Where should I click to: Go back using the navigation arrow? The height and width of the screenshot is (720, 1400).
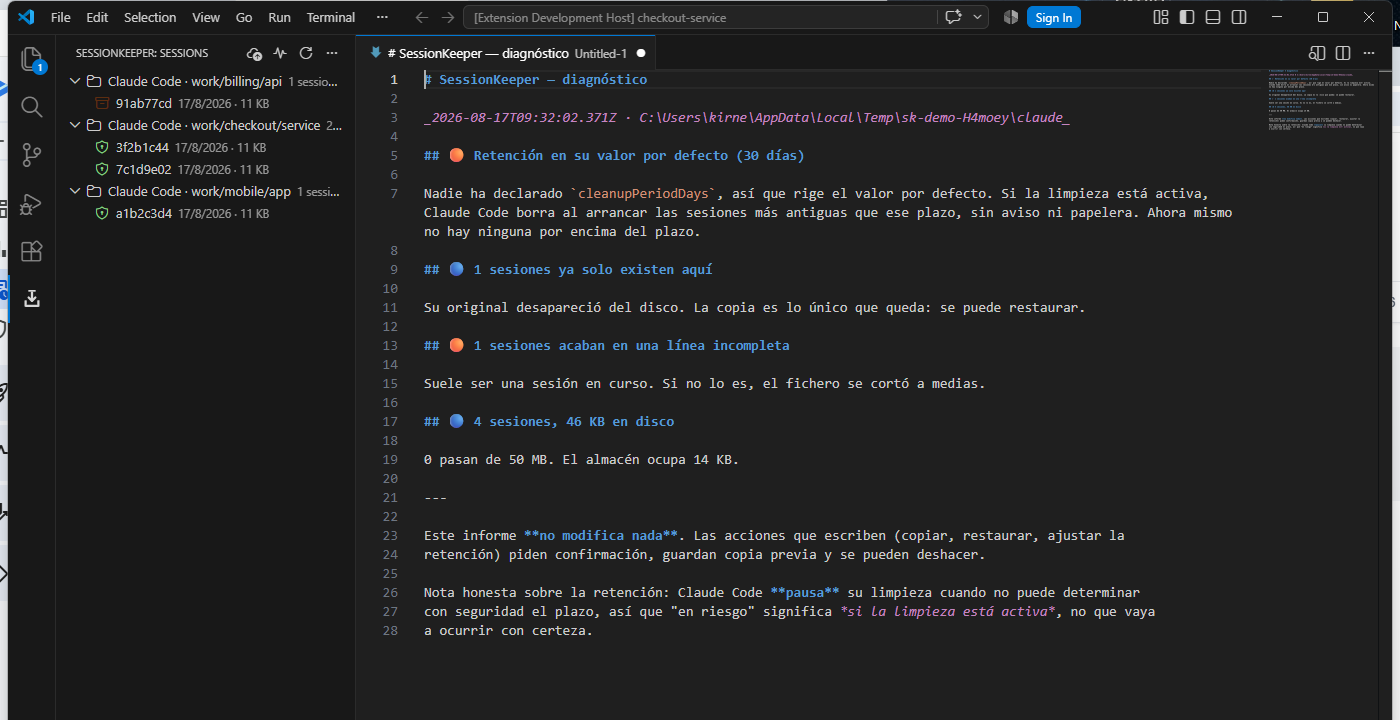click(422, 17)
